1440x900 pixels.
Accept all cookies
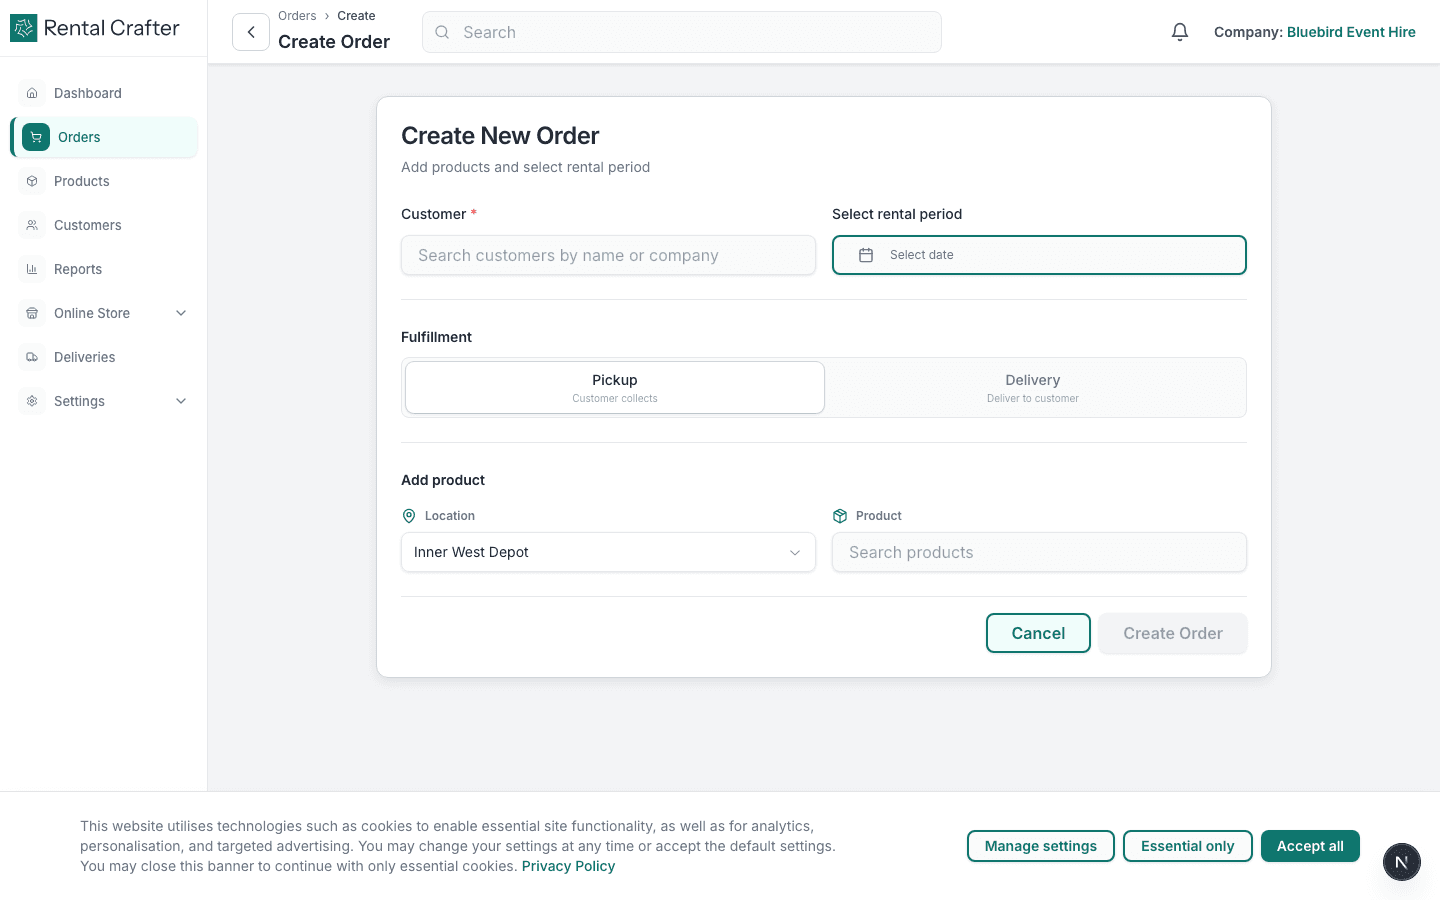click(1310, 846)
